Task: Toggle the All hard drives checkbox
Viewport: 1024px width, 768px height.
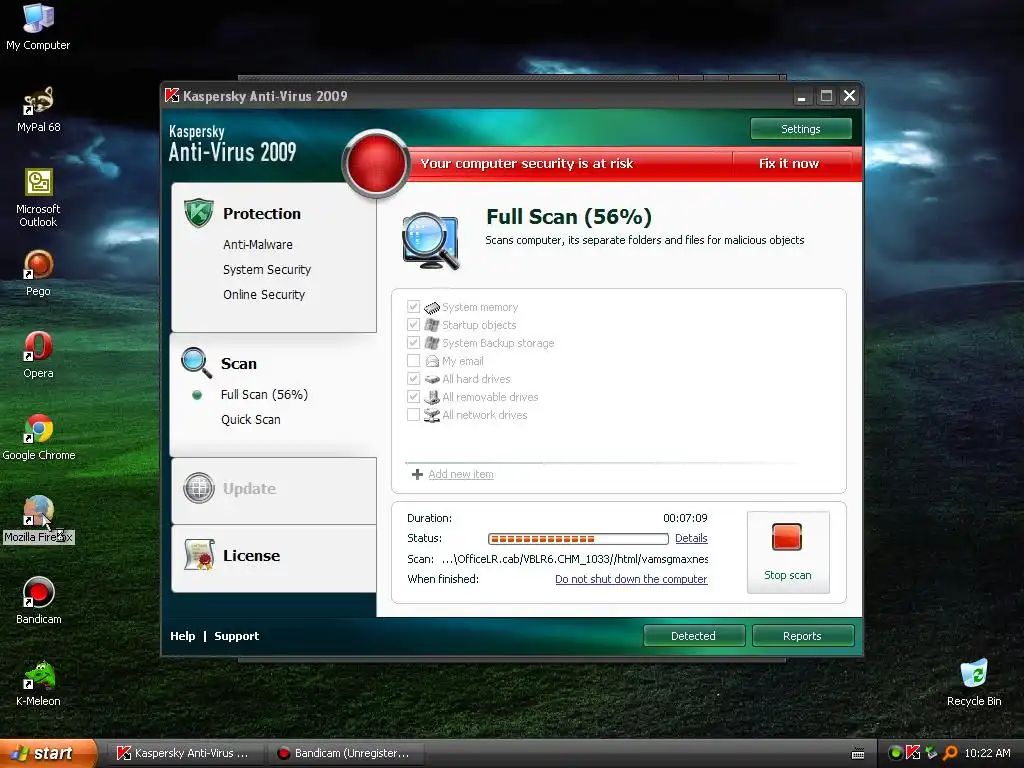Action: pos(413,378)
